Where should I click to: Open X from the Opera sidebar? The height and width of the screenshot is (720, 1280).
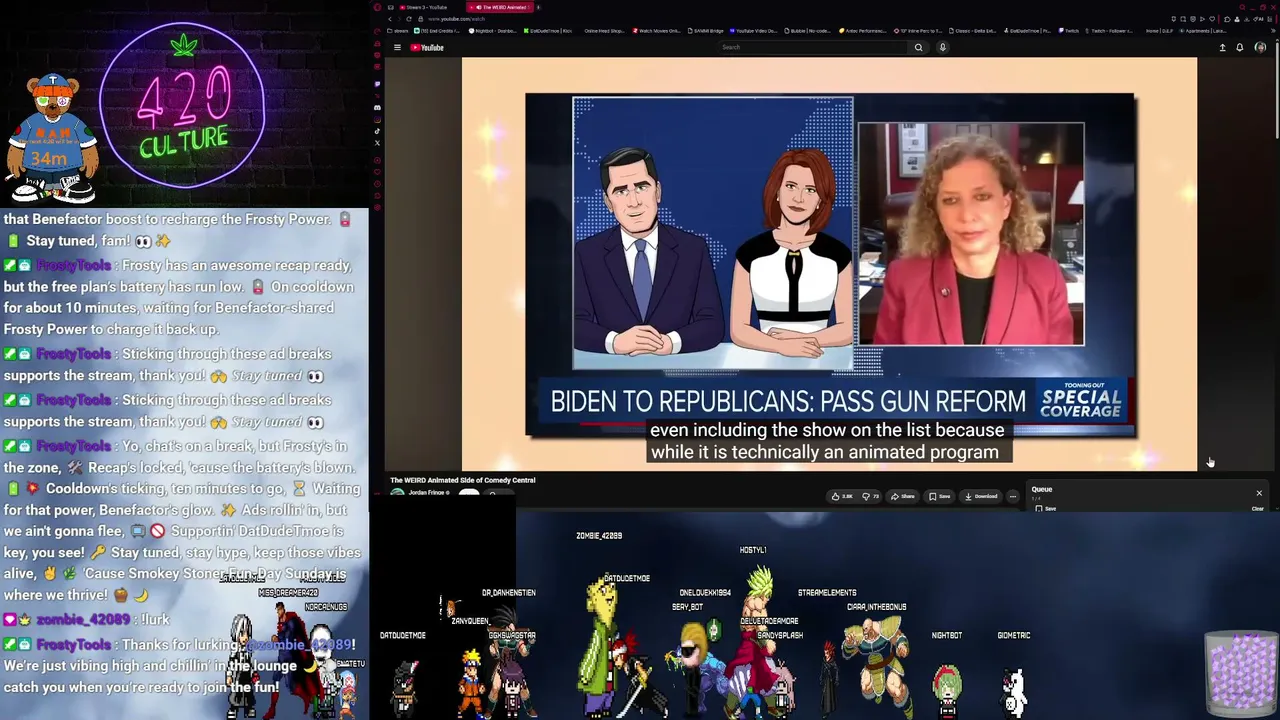[x=377, y=143]
